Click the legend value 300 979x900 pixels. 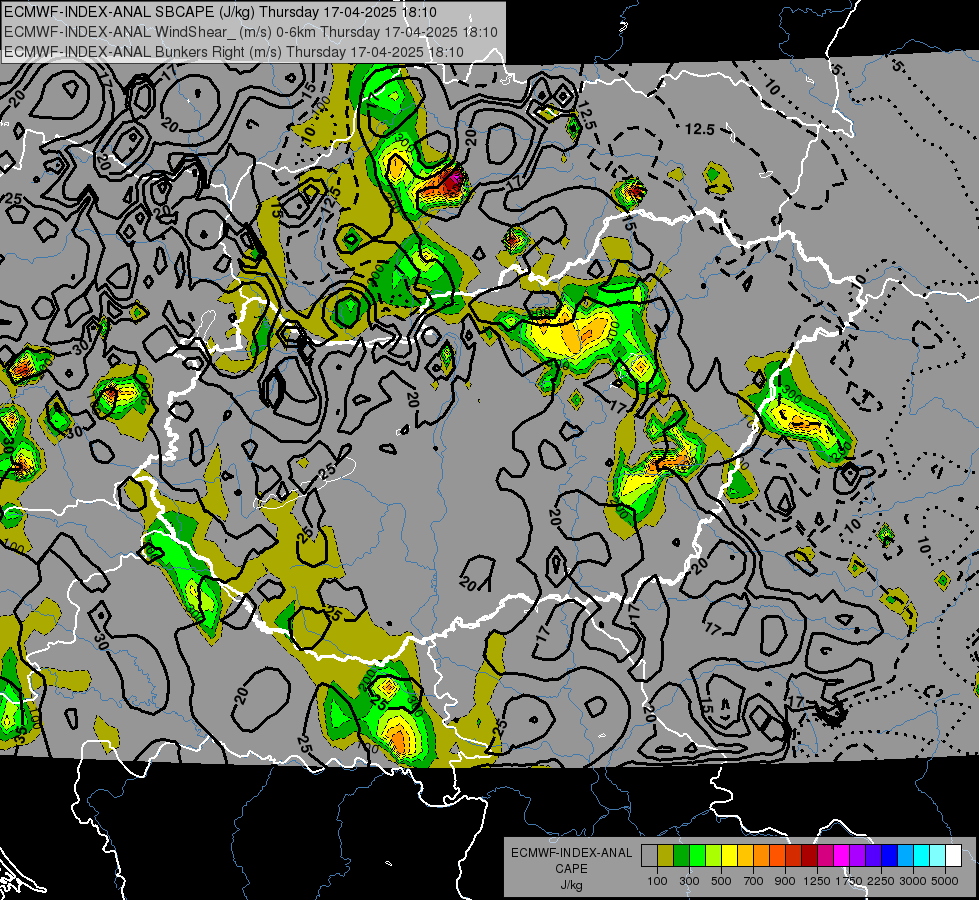pos(689,881)
